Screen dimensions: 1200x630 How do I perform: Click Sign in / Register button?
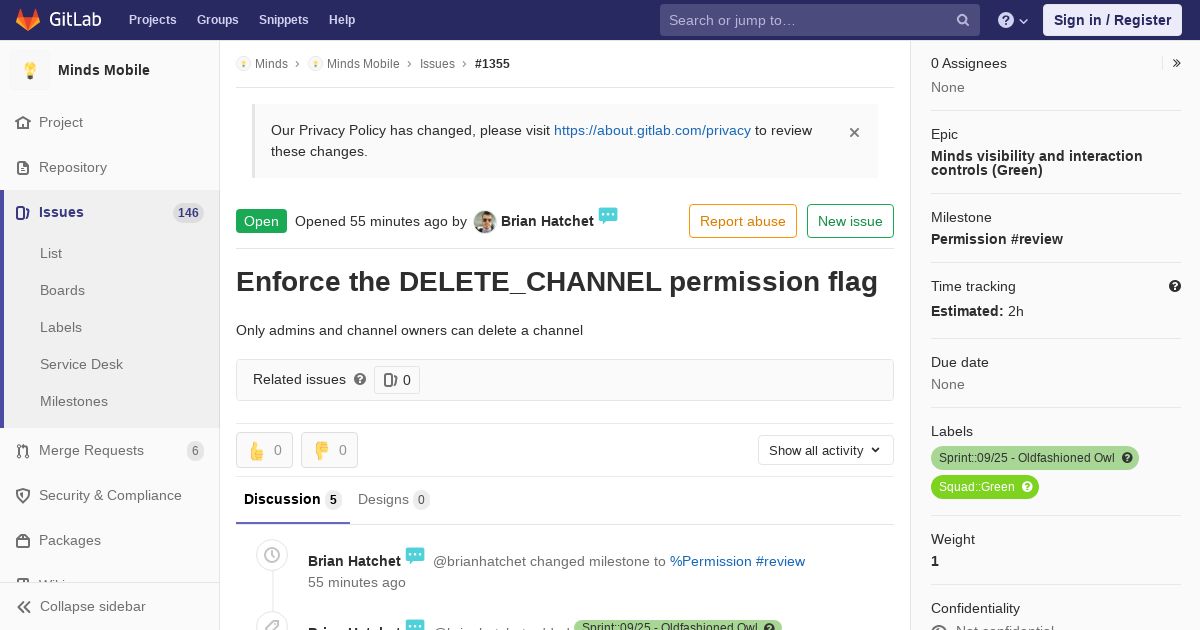(x=1112, y=20)
